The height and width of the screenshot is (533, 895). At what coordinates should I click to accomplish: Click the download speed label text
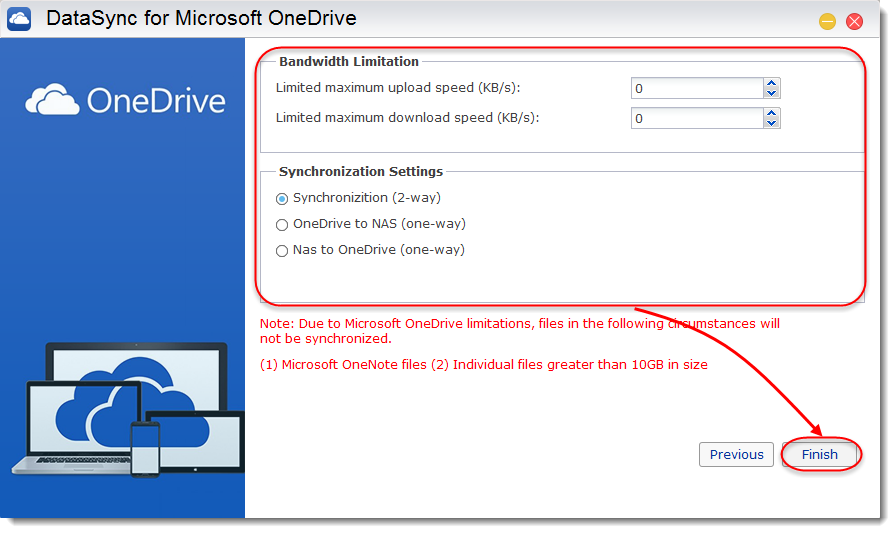408,118
